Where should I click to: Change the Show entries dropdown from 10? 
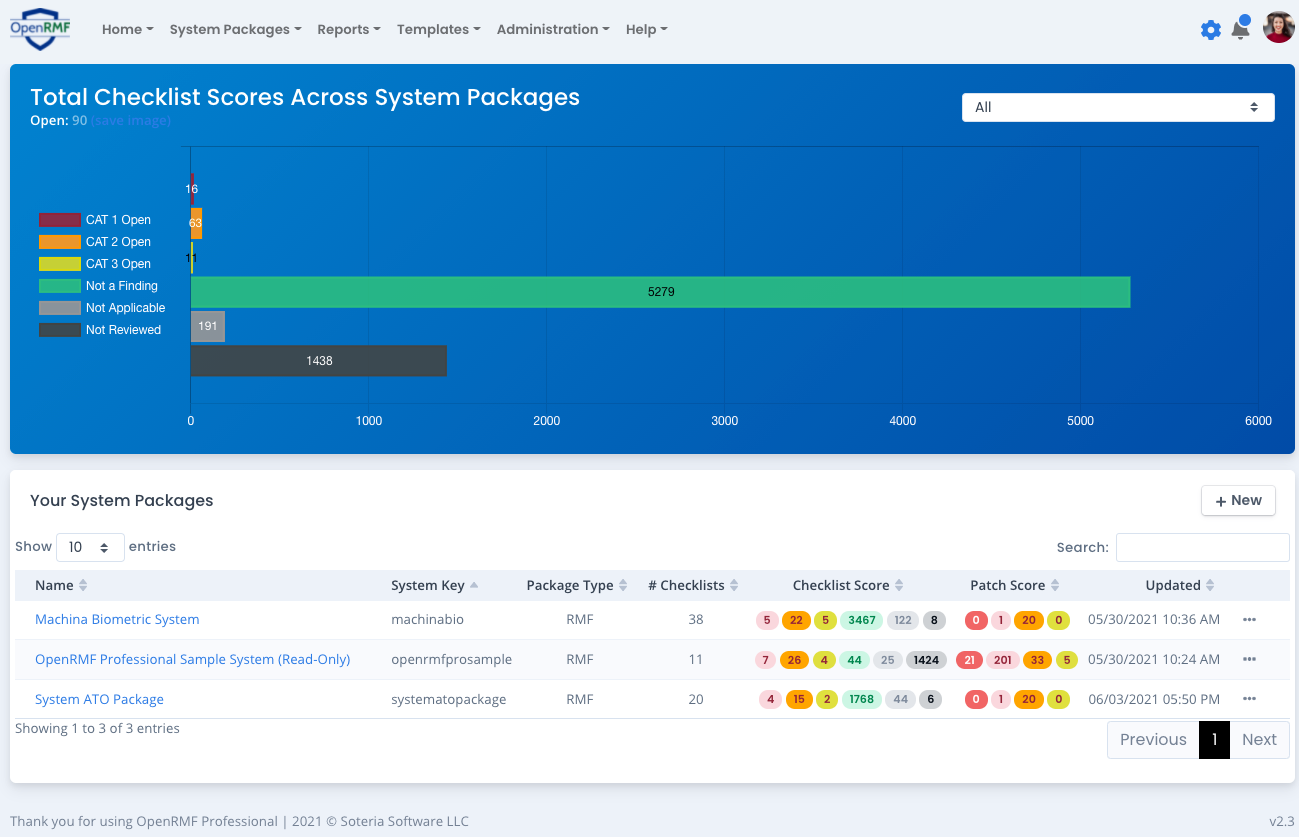[90, 547]
